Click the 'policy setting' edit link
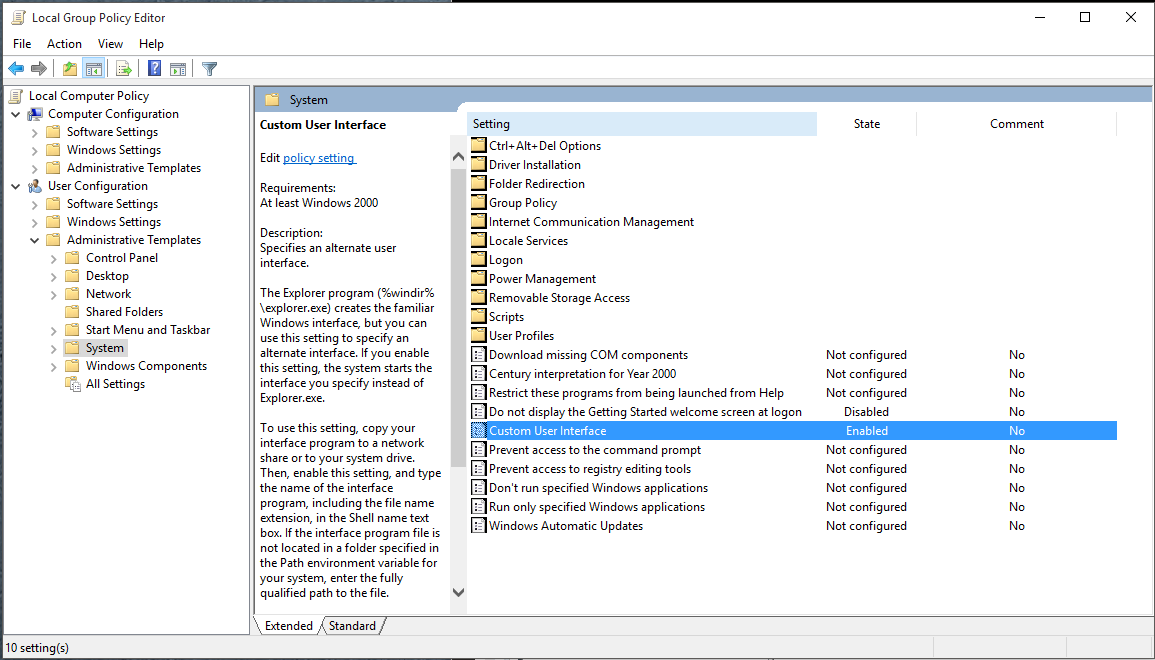The width and height of the screenshot is (1155, 660). pos(319,158)
